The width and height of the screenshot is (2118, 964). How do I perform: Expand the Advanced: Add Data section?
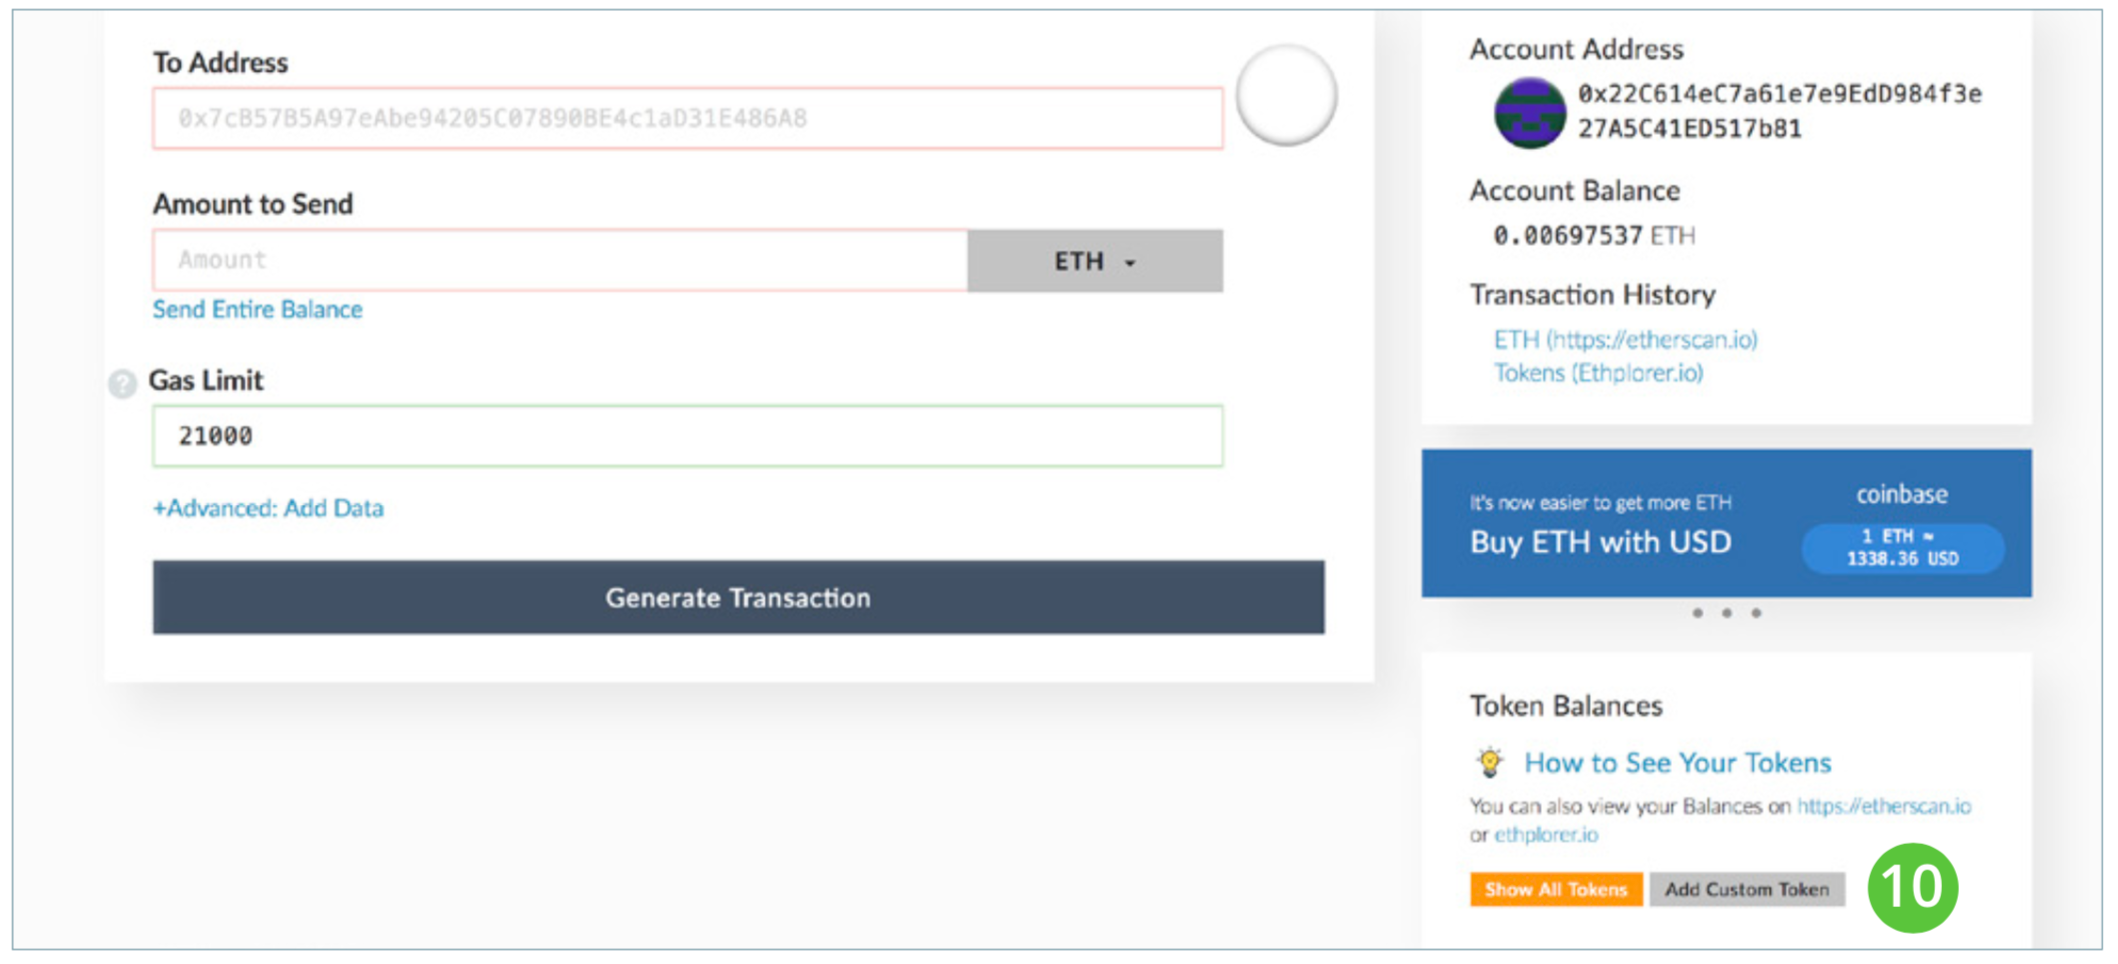coord(268,508)
